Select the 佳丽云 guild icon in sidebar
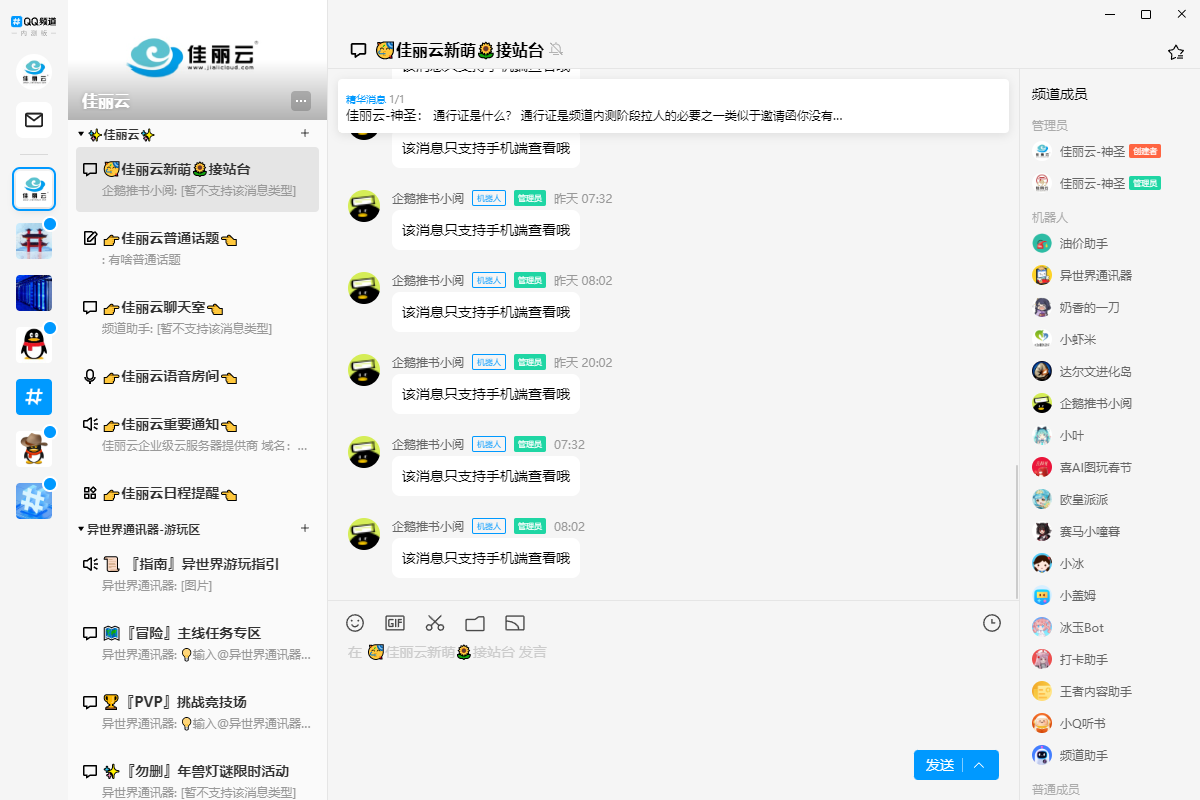Screen dimensions: 1200x800 tap(34, 189)
